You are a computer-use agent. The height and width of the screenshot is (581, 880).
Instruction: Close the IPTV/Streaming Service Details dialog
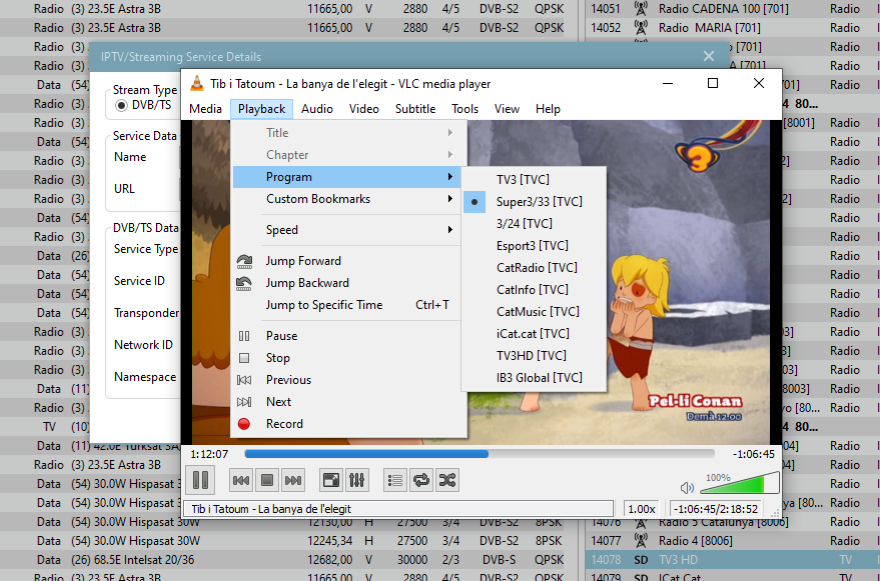pyautogui.click(x=709, y=56)
